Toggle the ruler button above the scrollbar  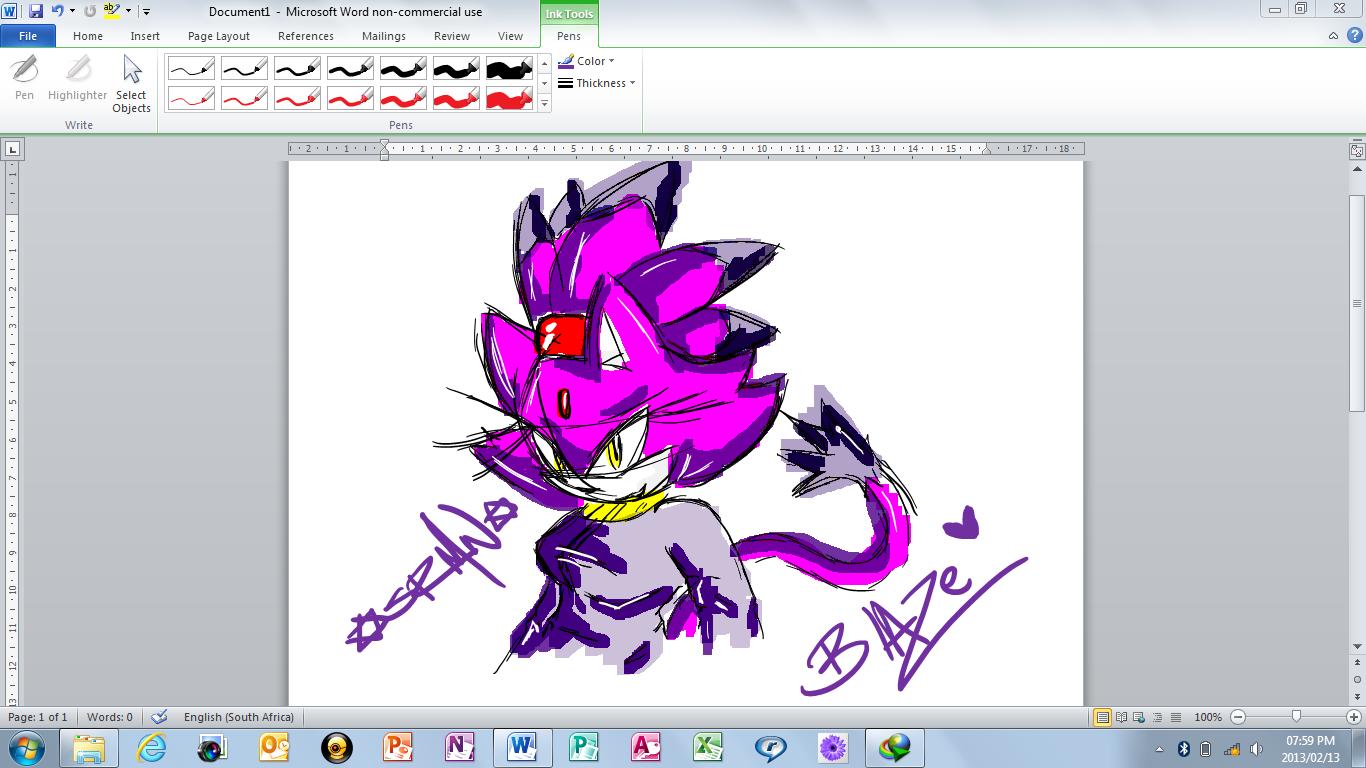[1357, 150]
